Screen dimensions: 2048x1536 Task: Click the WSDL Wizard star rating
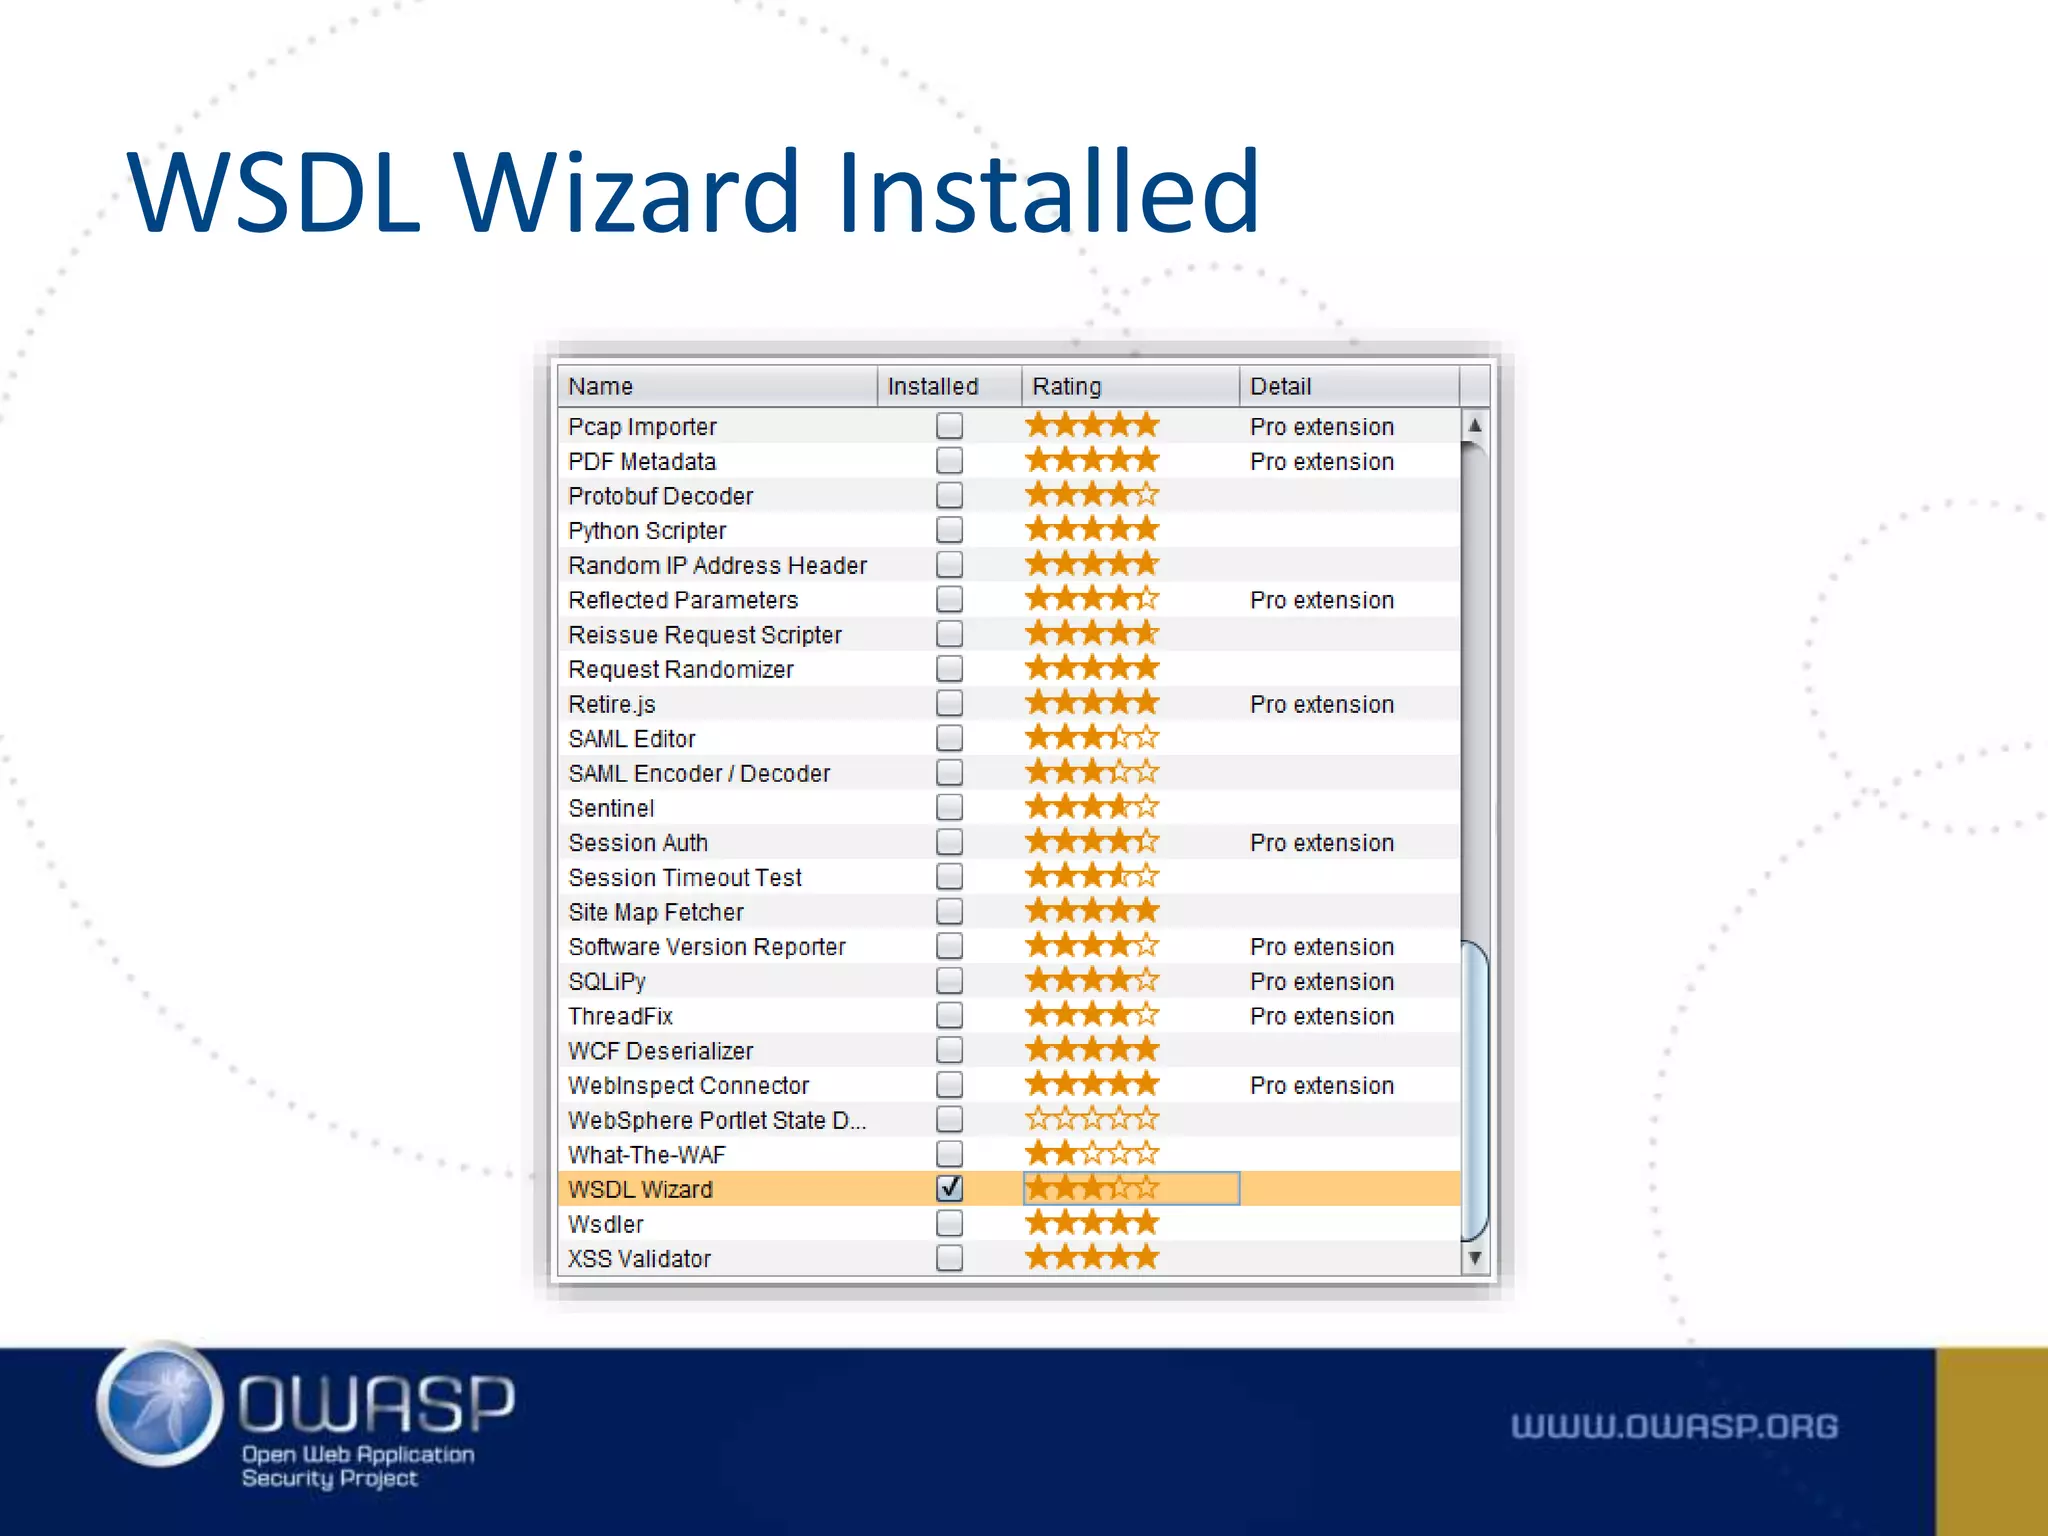[x=1092, y=1188]
